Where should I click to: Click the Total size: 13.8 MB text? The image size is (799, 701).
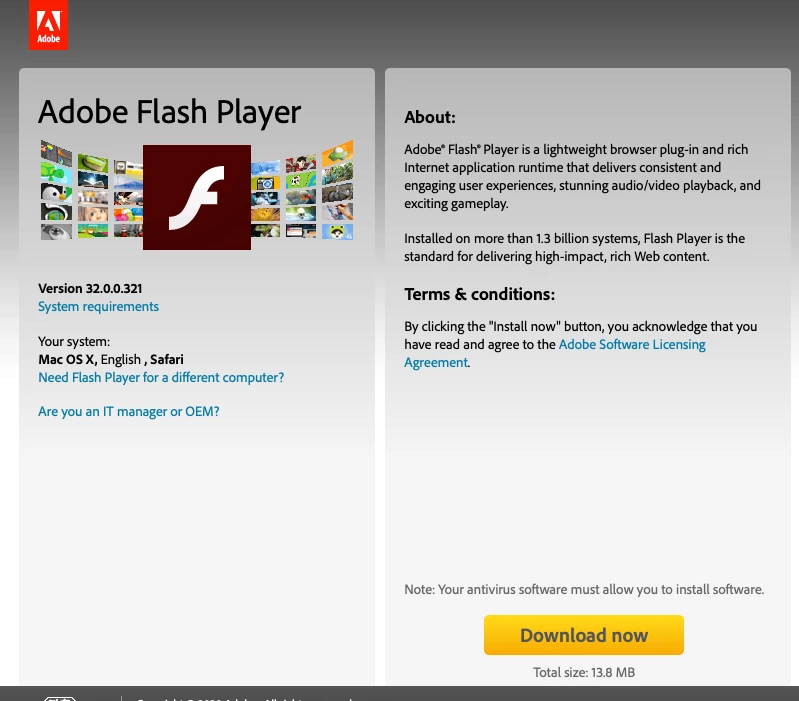tap(584, 672)
